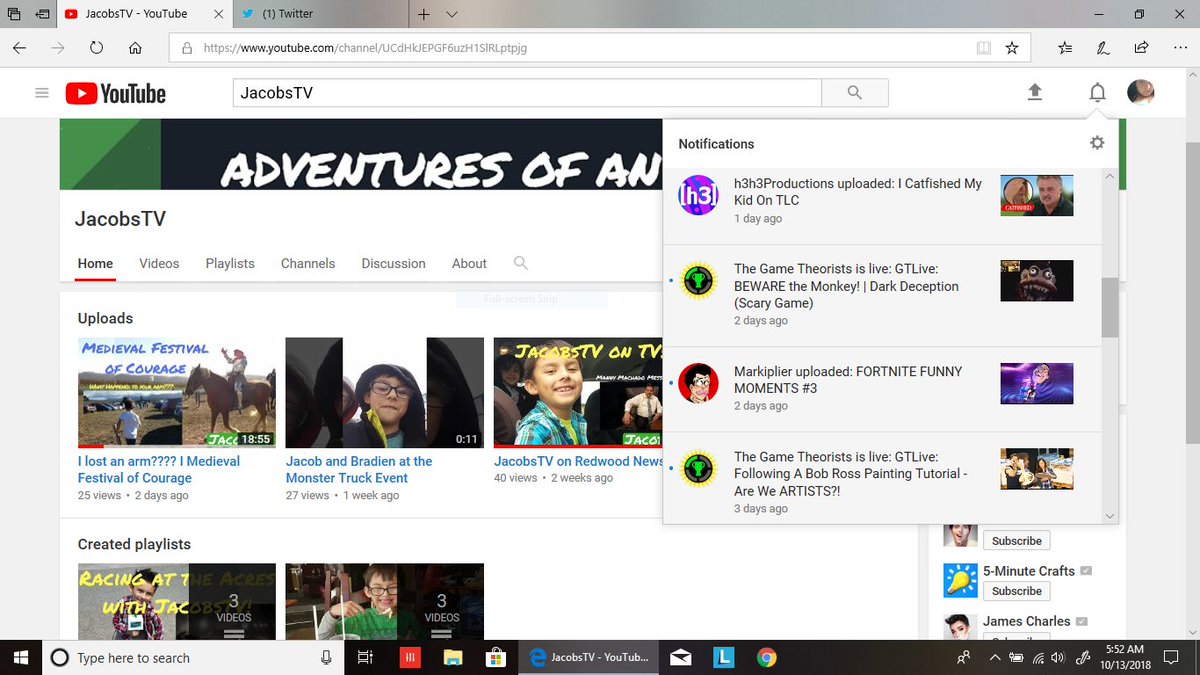Open Medieval Festival of Courage thumbnail
1200x675 pixels.
(x=177, y=392)
